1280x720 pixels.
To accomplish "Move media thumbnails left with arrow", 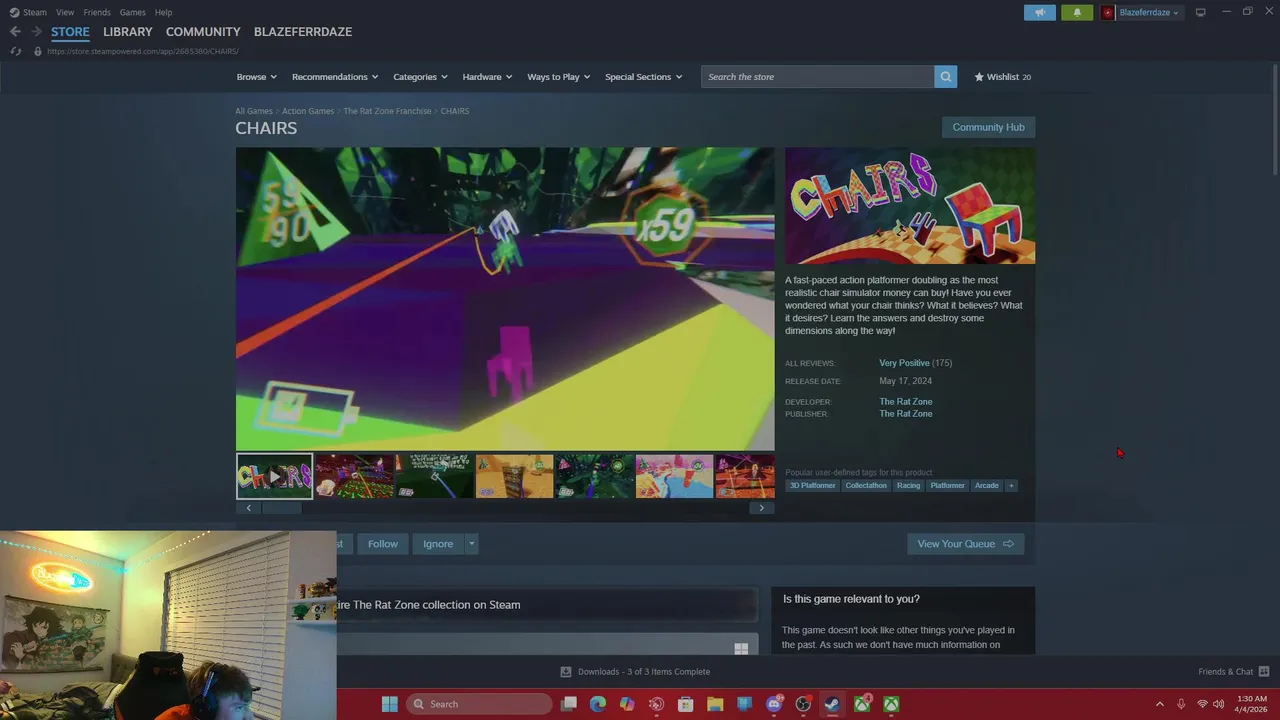I will (x=248, y=508).
